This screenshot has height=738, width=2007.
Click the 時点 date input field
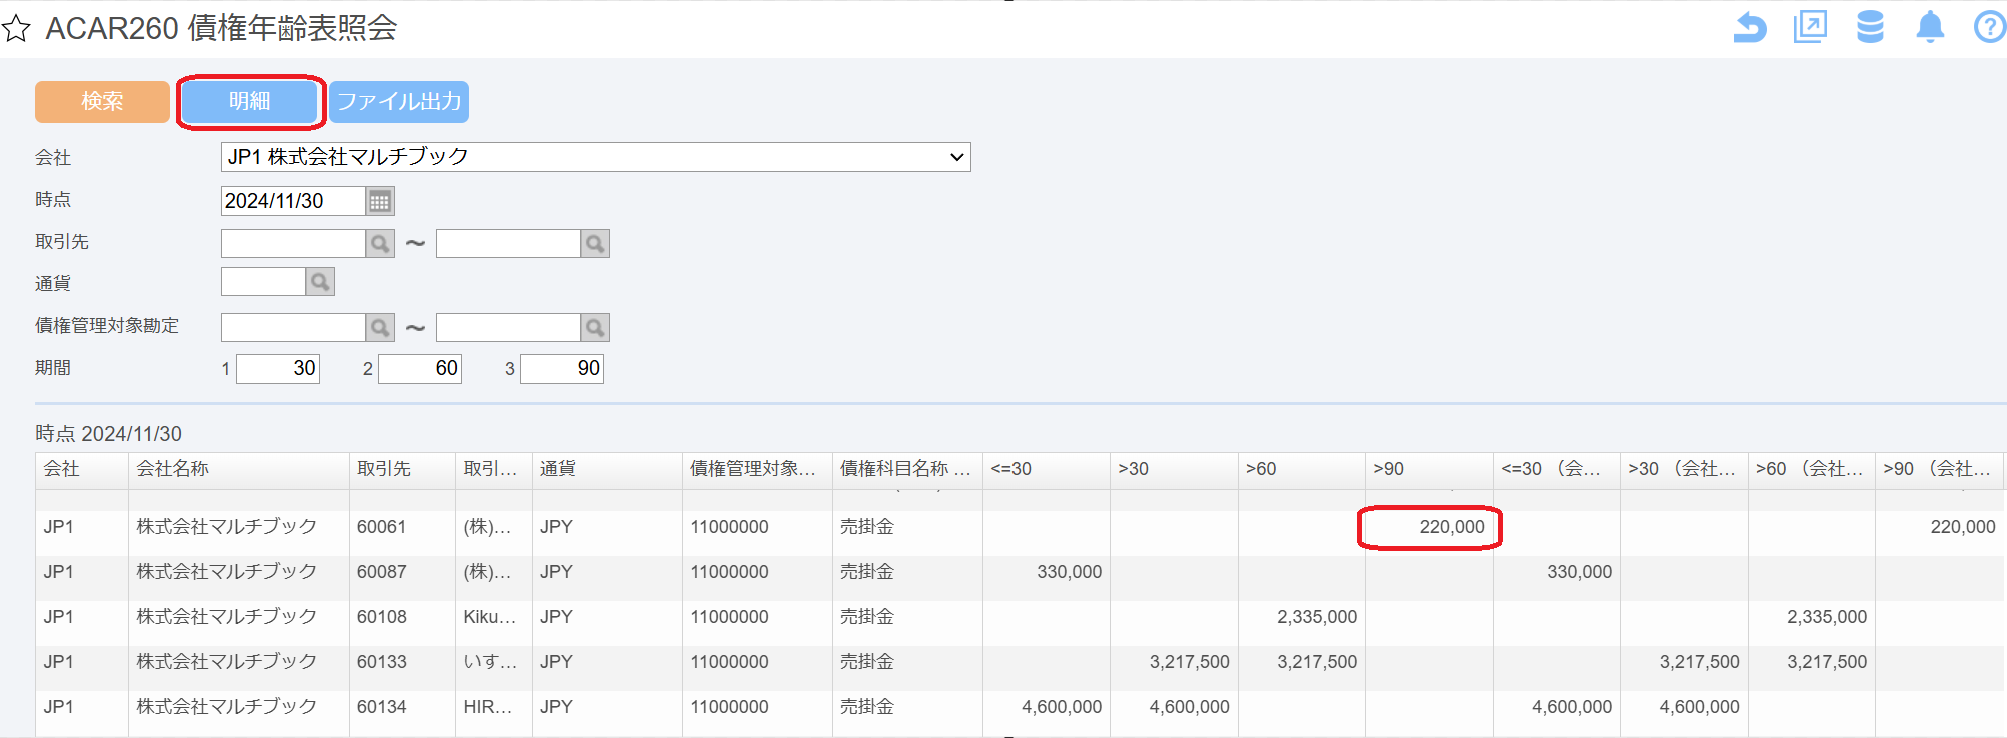[293, 201]
